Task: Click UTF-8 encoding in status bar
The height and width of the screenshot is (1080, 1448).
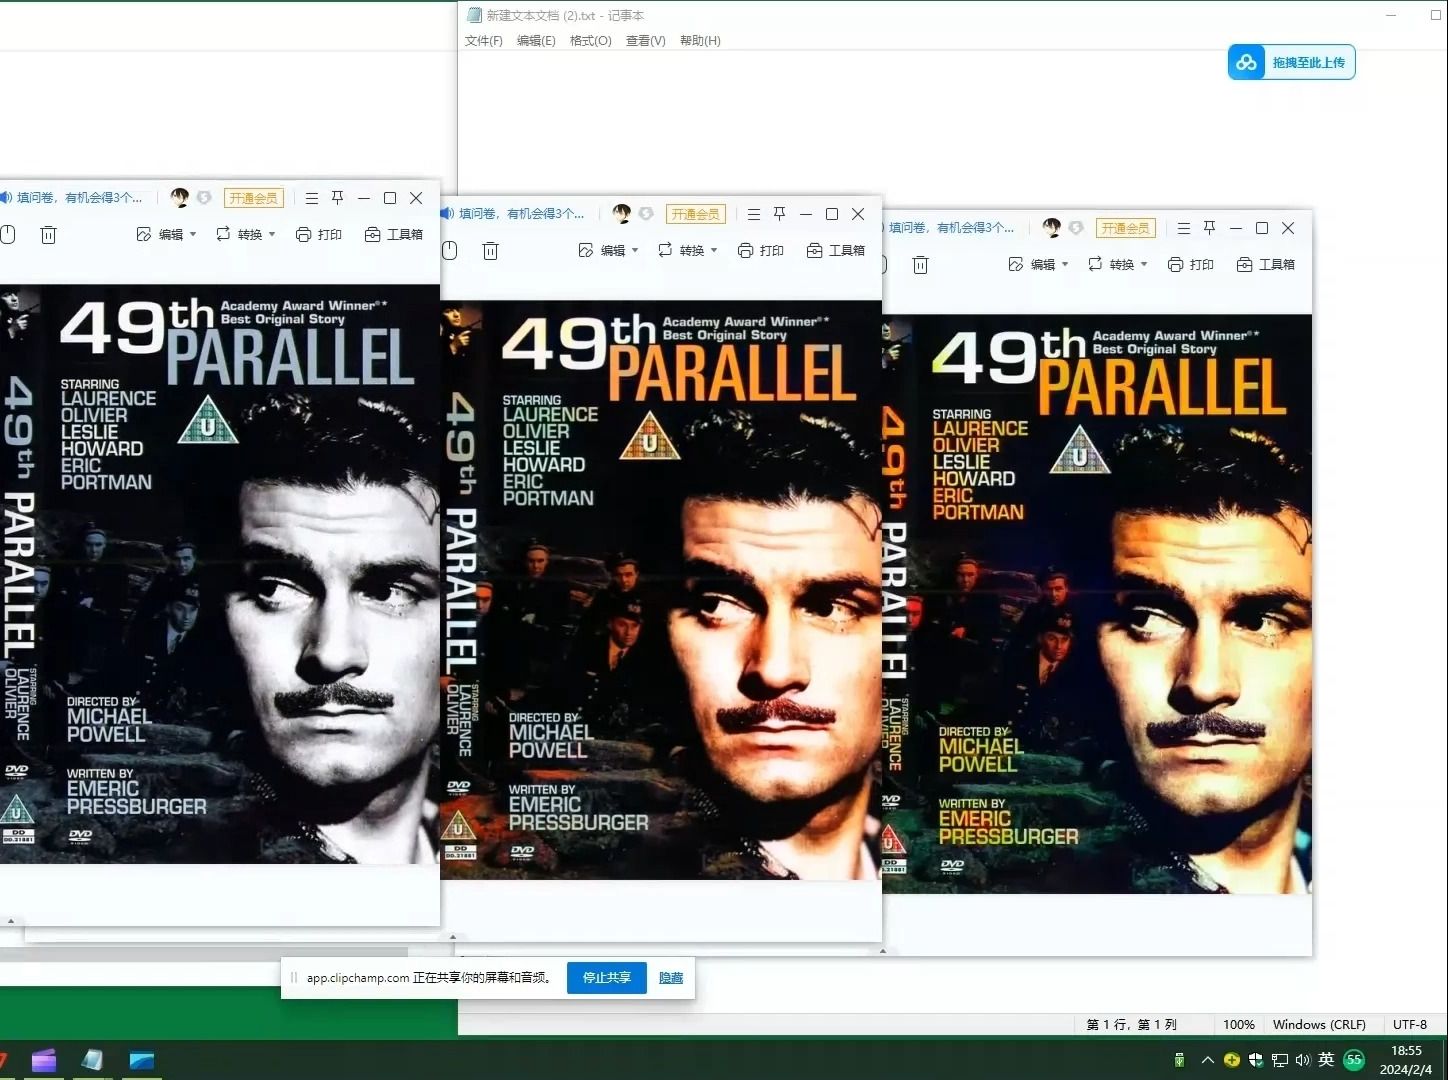Action: 1410,1025
